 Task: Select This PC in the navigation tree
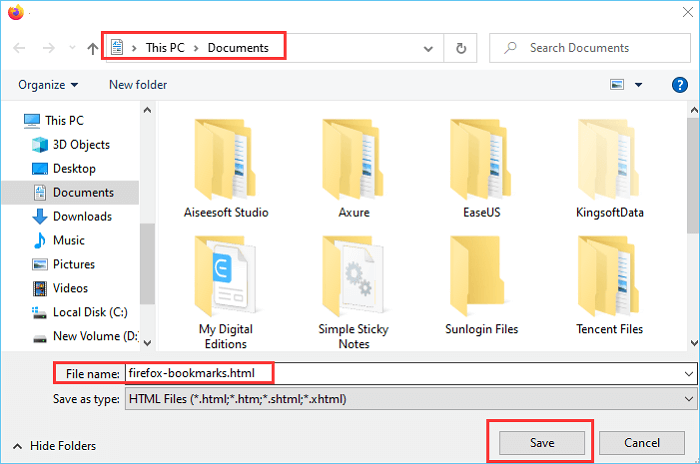click(64, 121)
